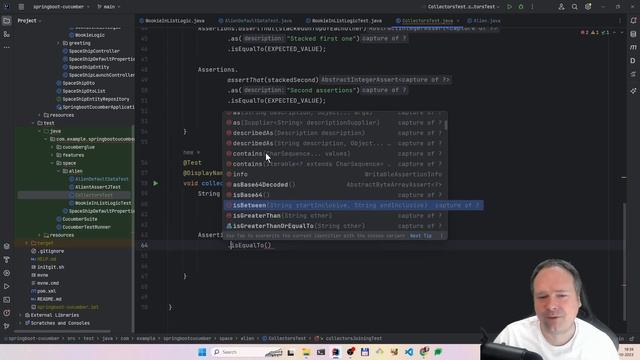The image size is (640, 360).
Task: Open editor tabs more options menu
Action: click(620, 21)
